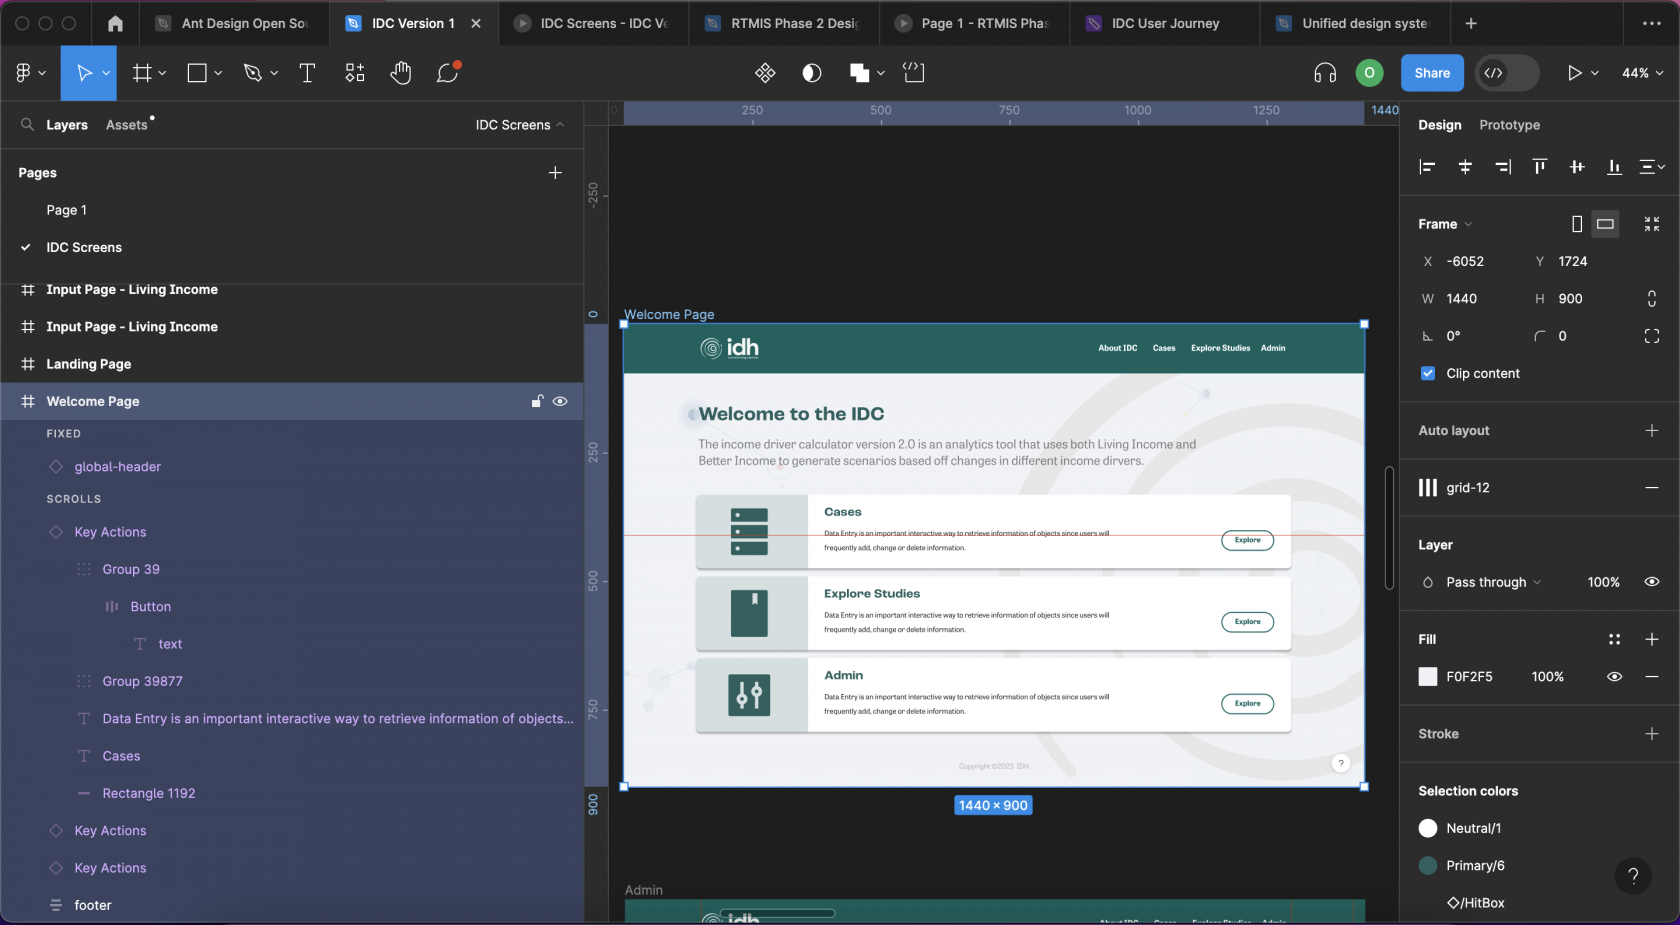Click independent corners icon
This screenshot has height=925, width=1680.
click(1652, 336)
